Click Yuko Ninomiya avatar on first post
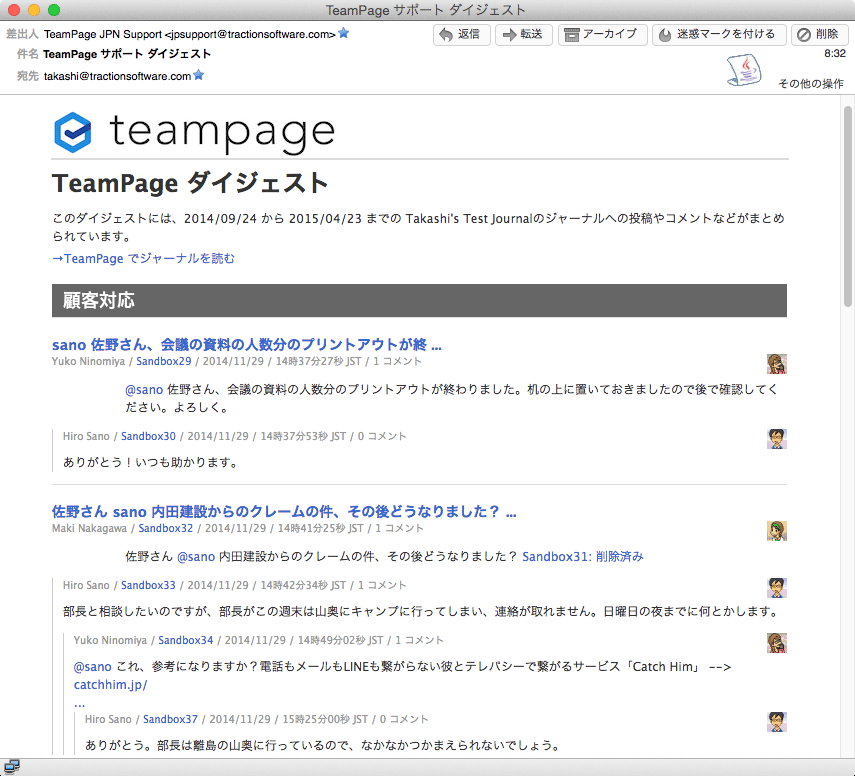This screenshot has height=776, width=855. click(x=777, y=363)
